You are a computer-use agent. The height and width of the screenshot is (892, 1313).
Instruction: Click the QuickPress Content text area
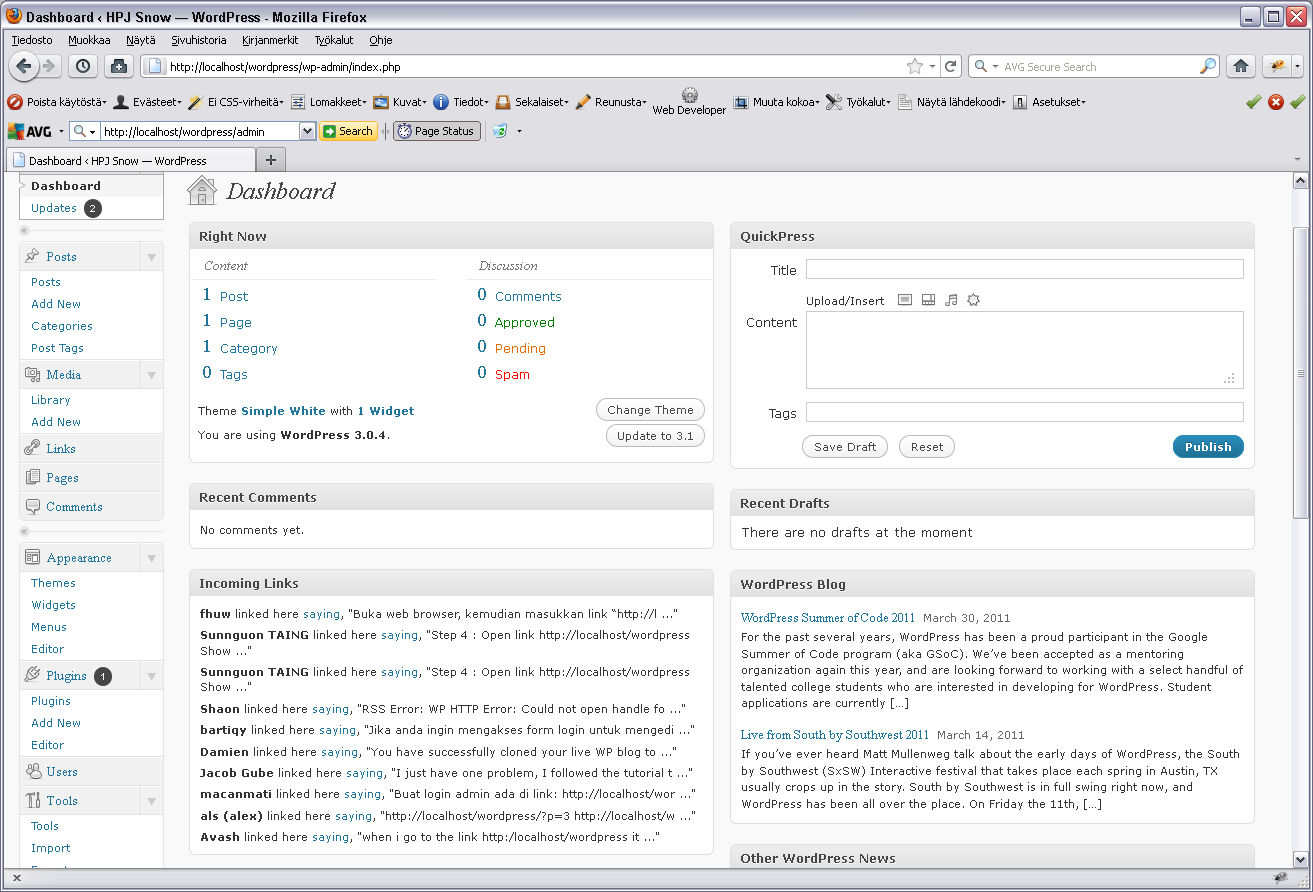click(1025, 349)
